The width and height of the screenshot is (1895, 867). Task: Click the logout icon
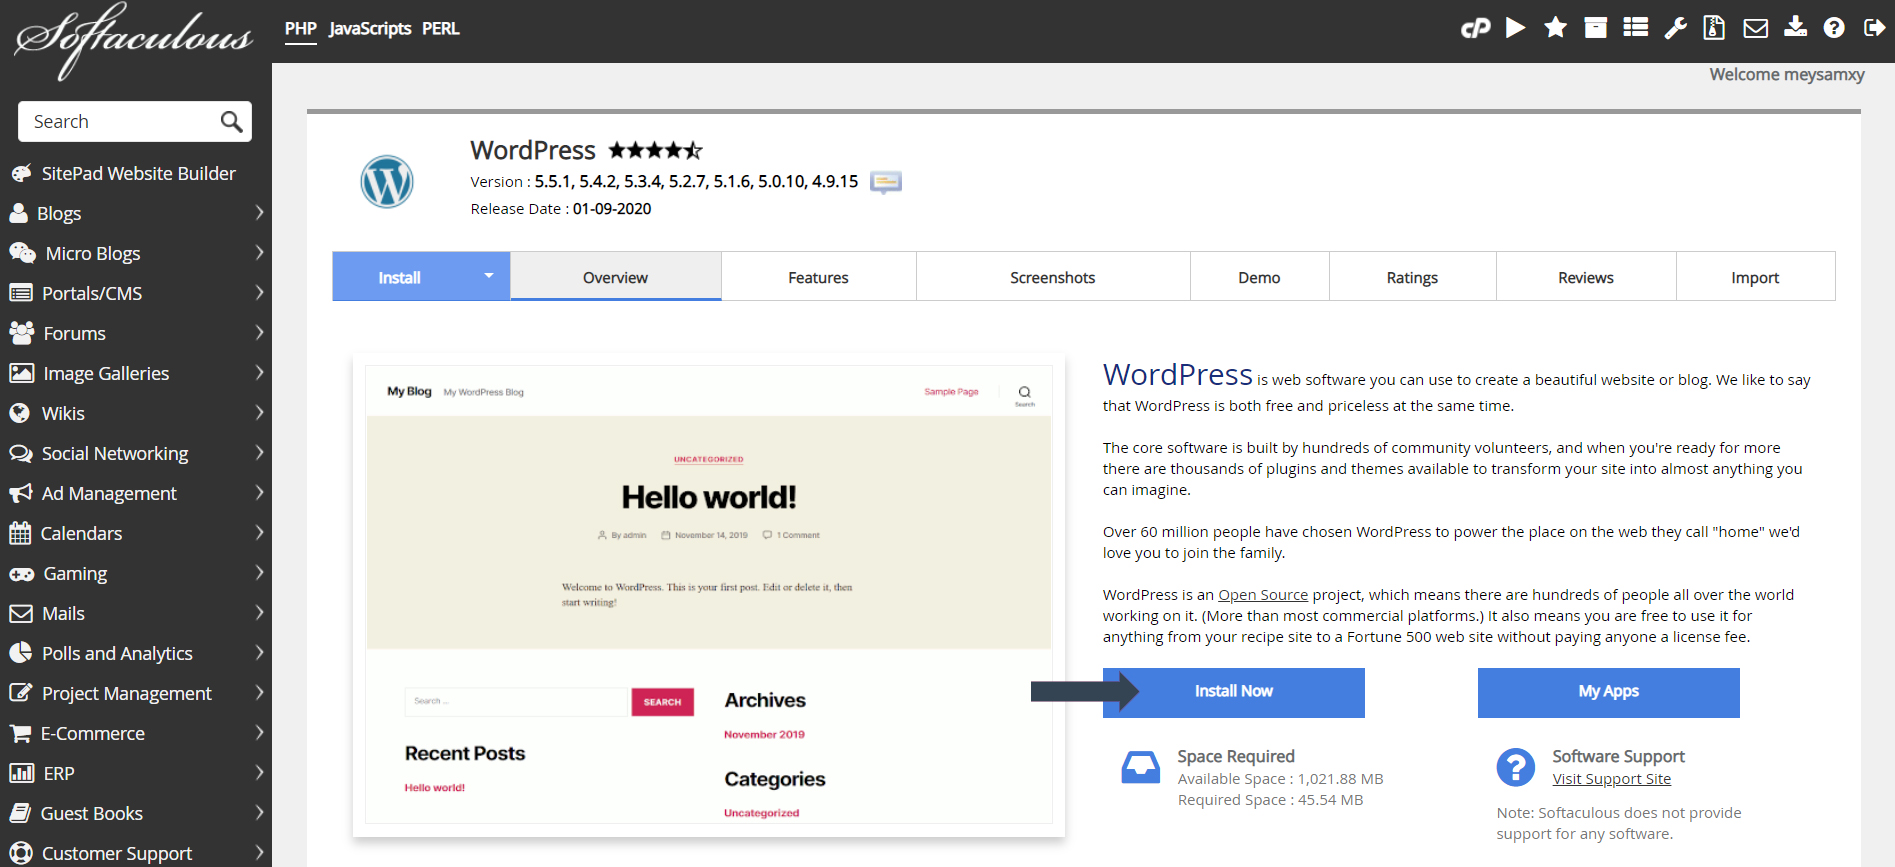click(1874, 28)
